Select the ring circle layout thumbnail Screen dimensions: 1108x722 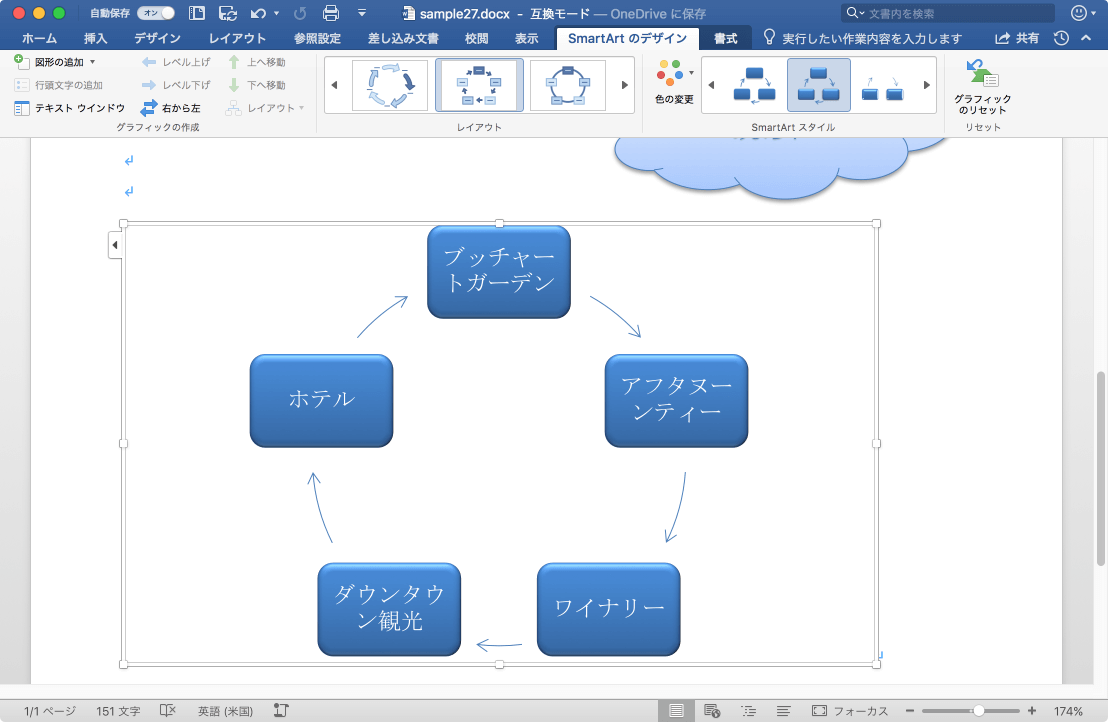click(567, 85)
